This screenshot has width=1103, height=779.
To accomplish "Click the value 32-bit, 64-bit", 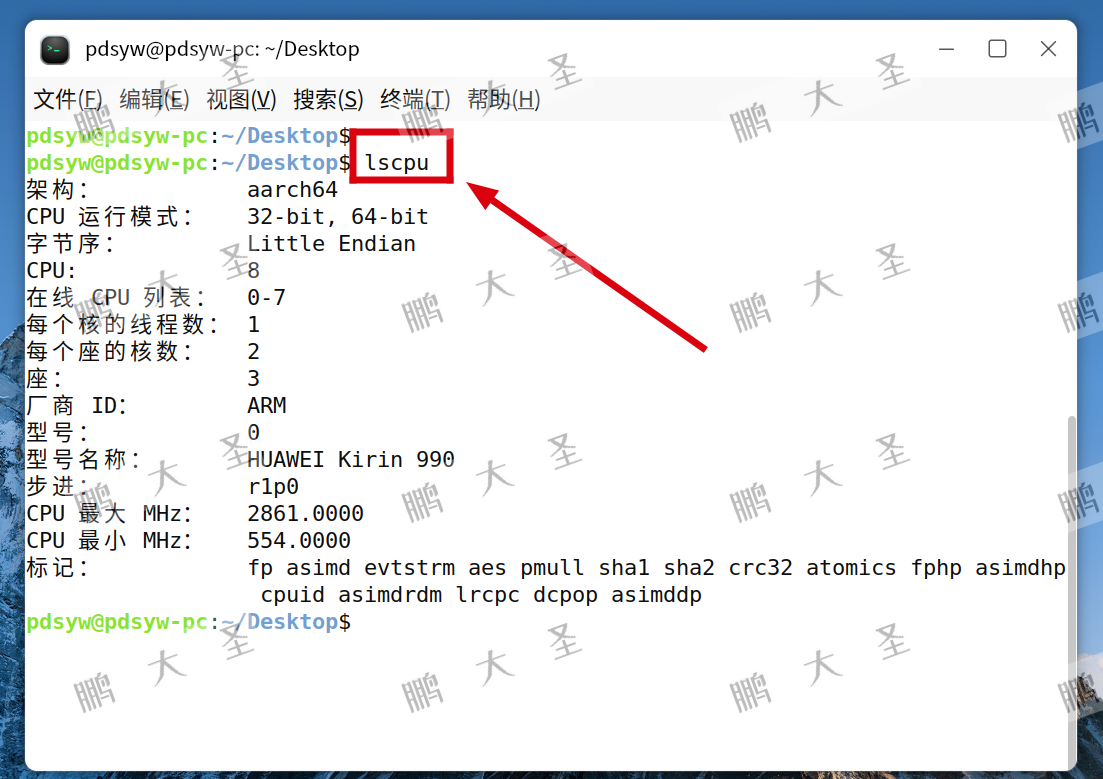I will click(338, 217).
